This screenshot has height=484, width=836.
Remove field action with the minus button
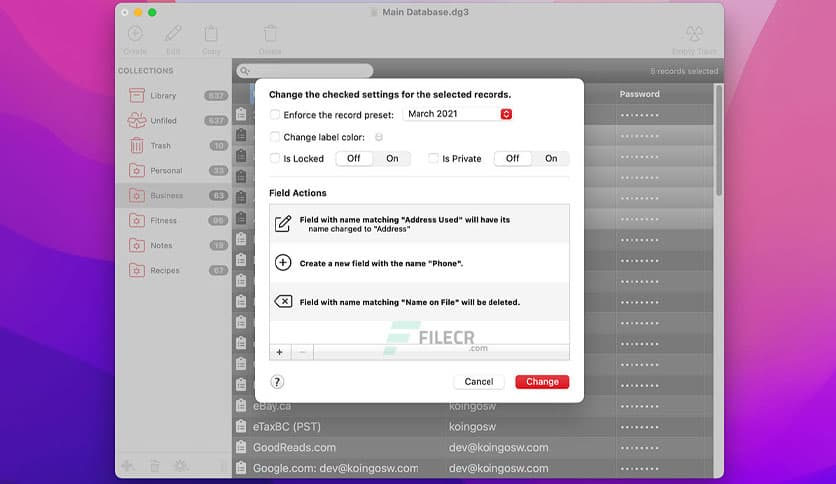(x=302, y=352)
